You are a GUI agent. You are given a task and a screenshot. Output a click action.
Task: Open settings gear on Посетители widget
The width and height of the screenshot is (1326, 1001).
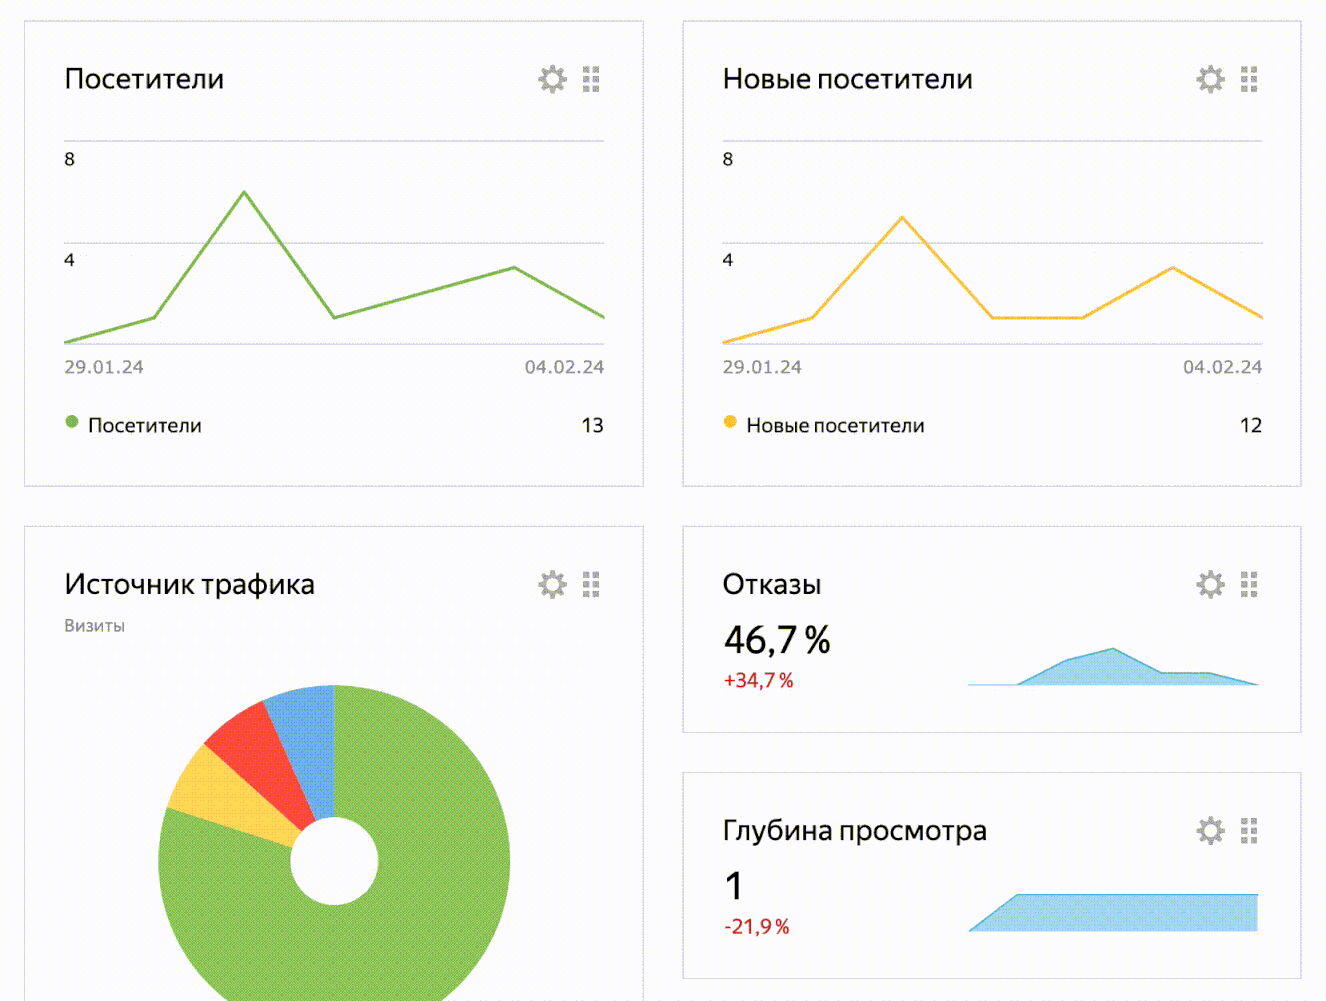point(552,79)
